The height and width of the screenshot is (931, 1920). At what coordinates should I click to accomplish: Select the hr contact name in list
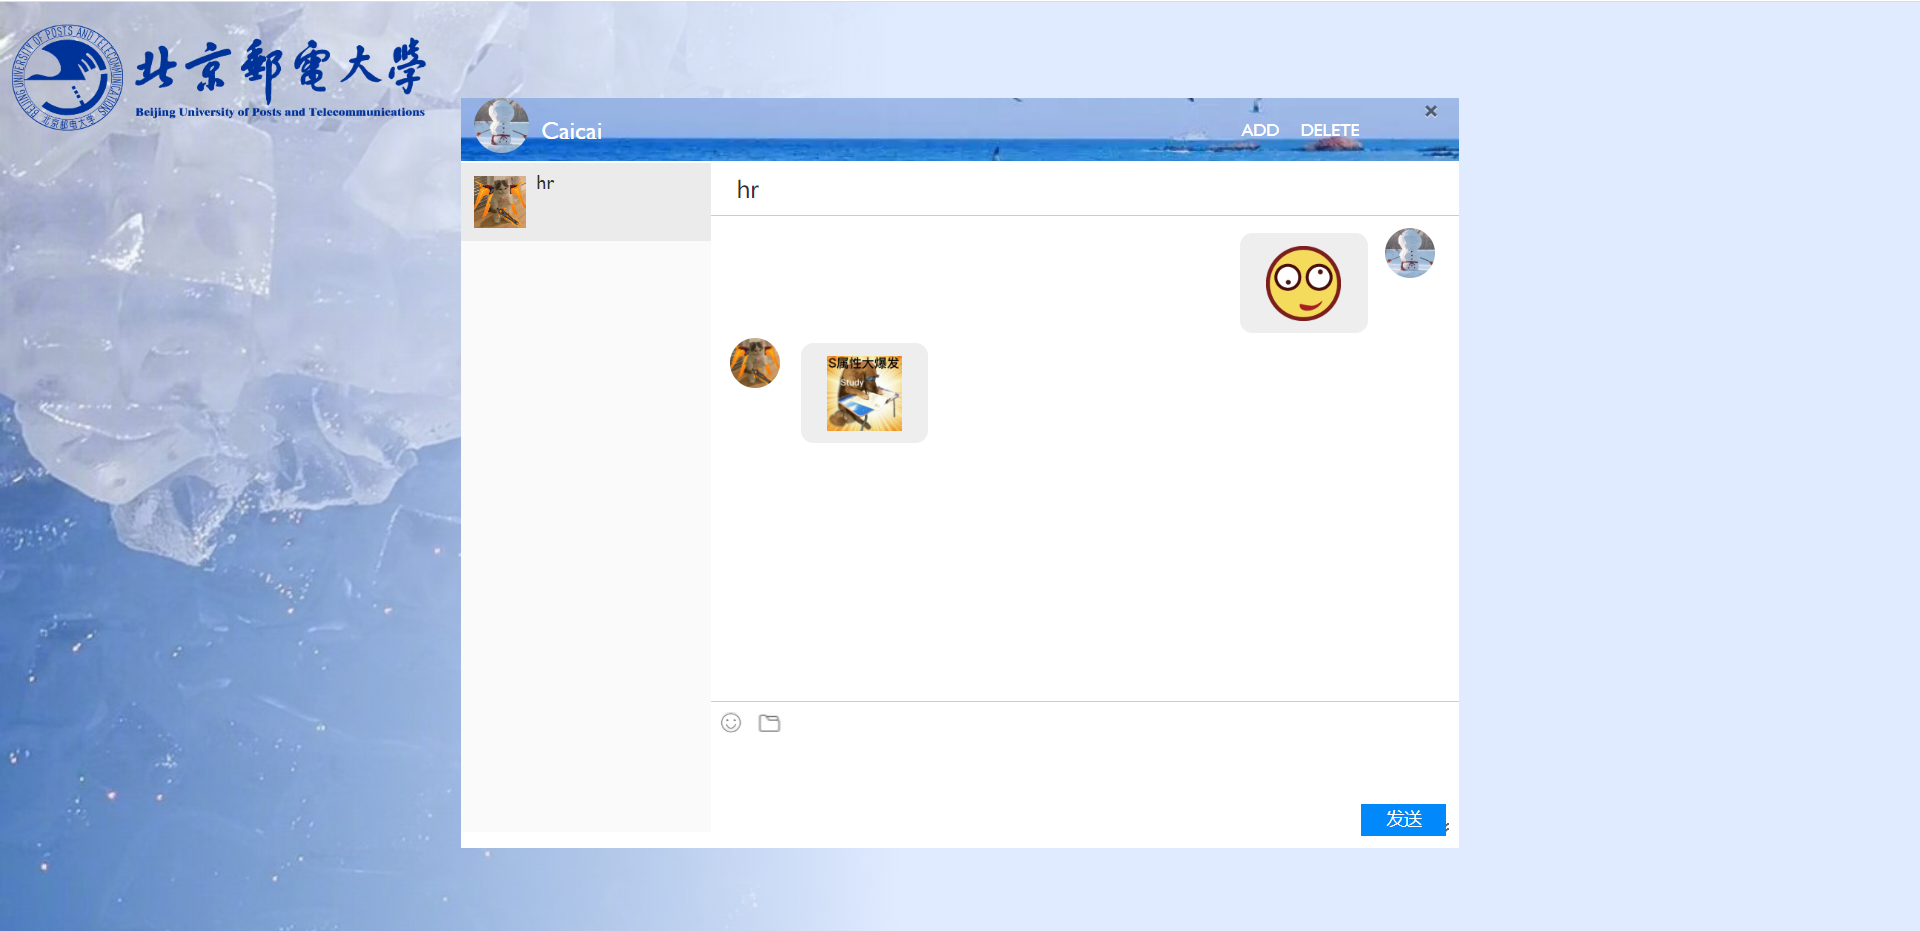545,183
